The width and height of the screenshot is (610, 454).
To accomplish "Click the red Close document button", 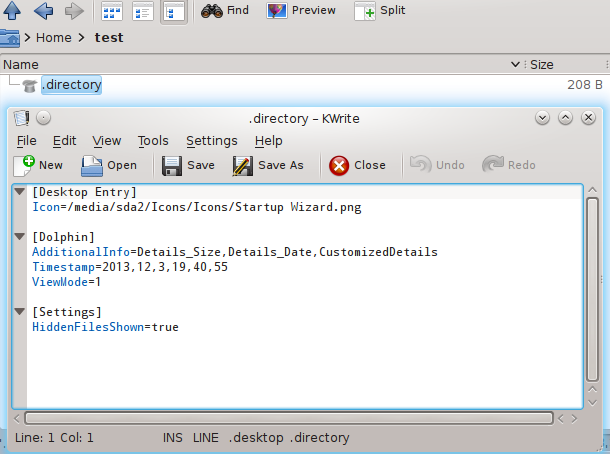I will 357,165.
